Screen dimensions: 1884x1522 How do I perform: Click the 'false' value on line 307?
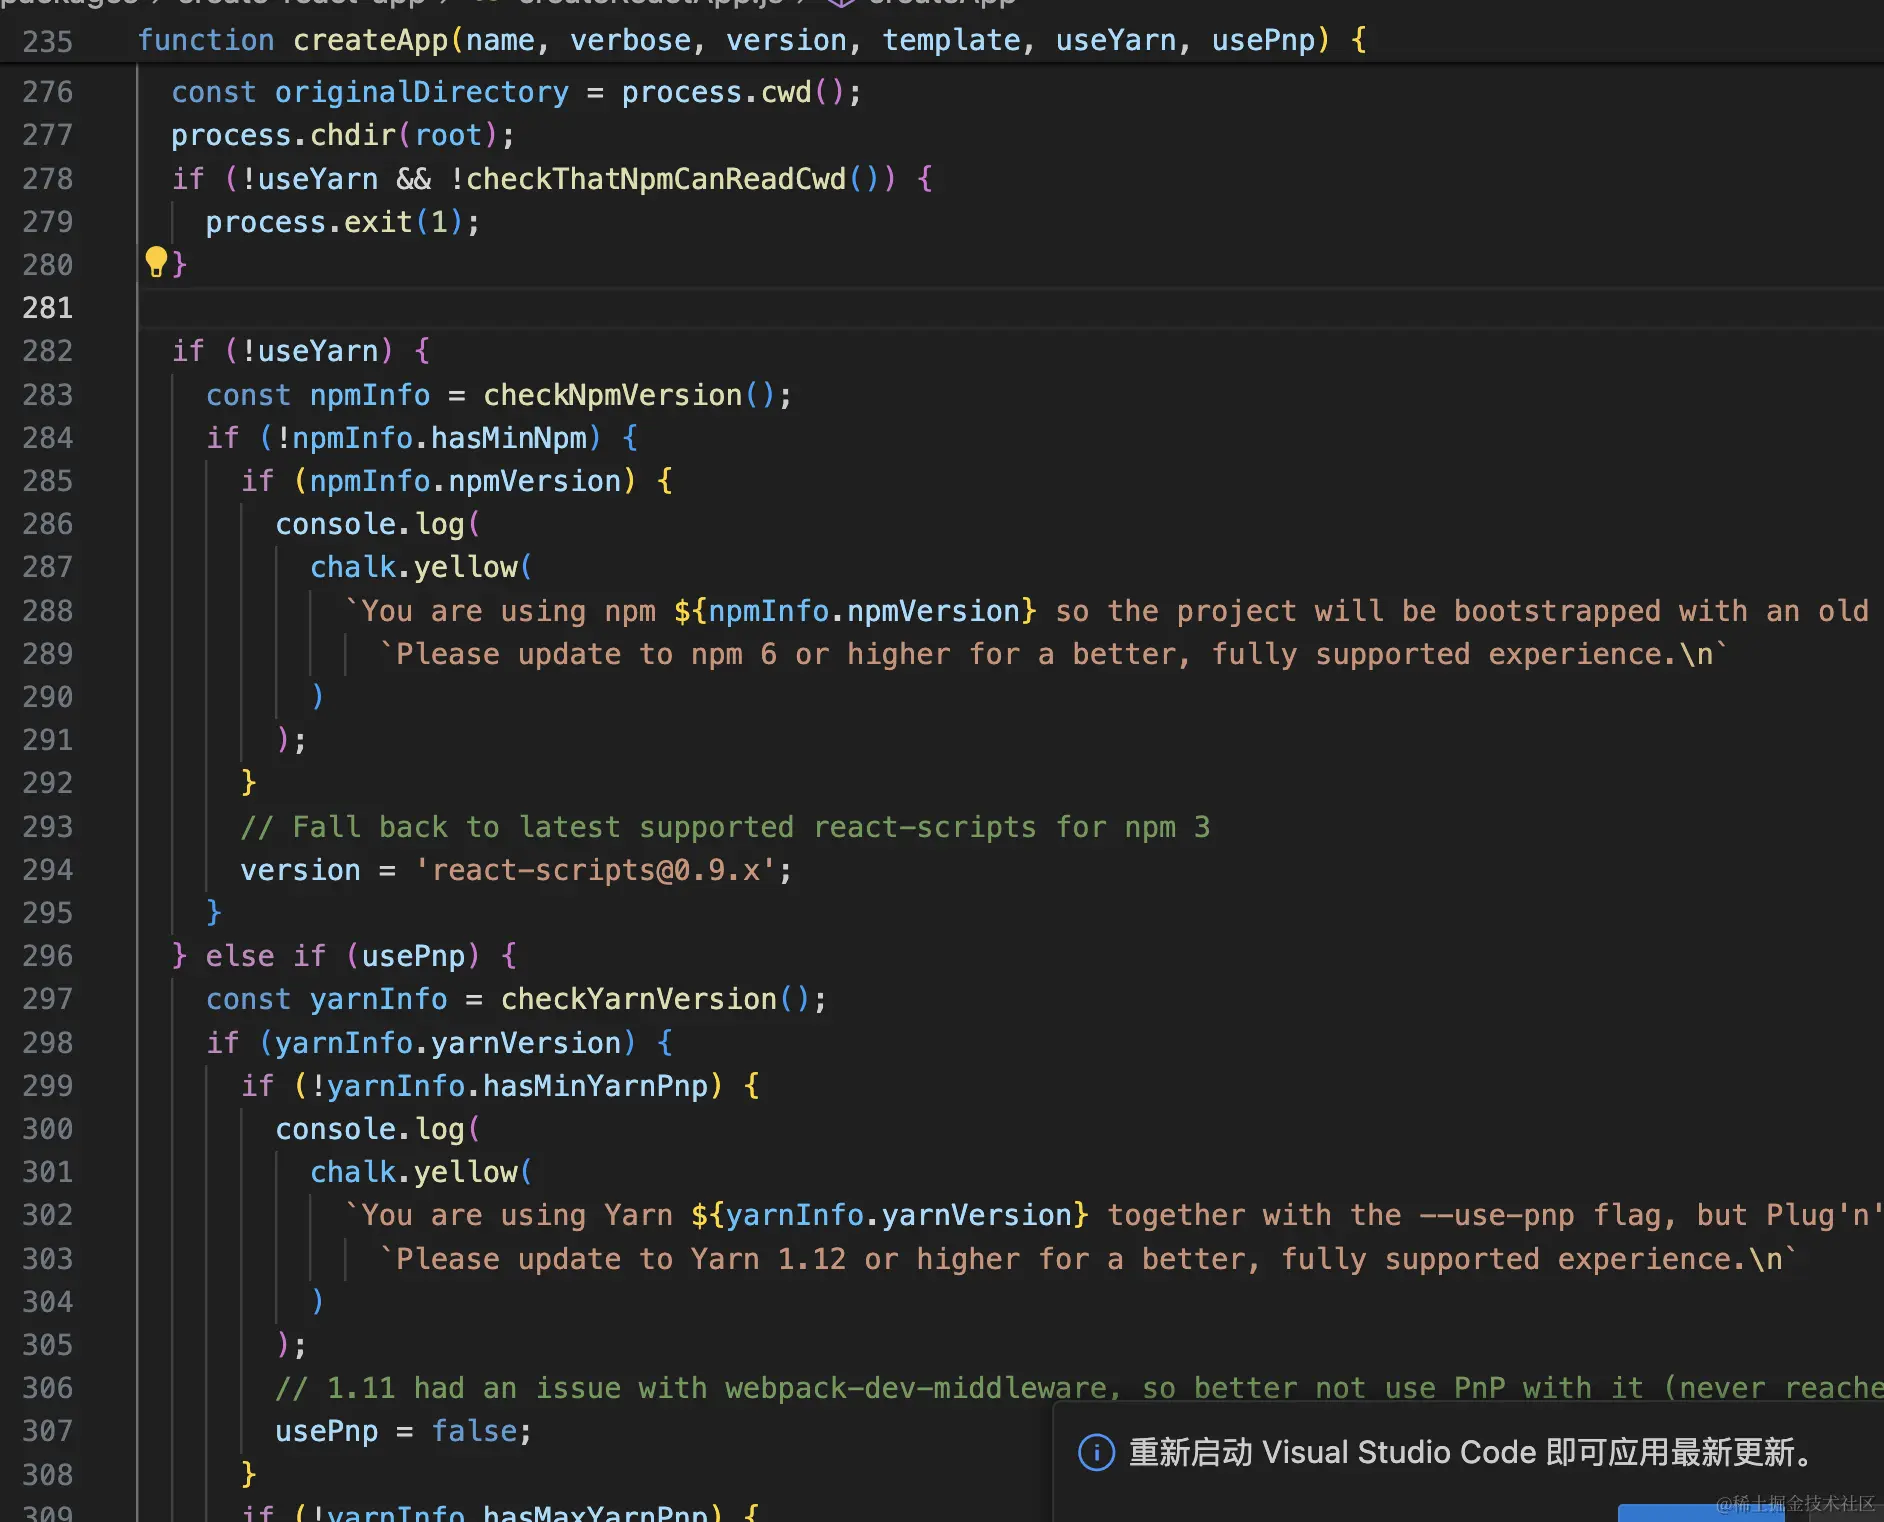click(x=475, y=1431)
